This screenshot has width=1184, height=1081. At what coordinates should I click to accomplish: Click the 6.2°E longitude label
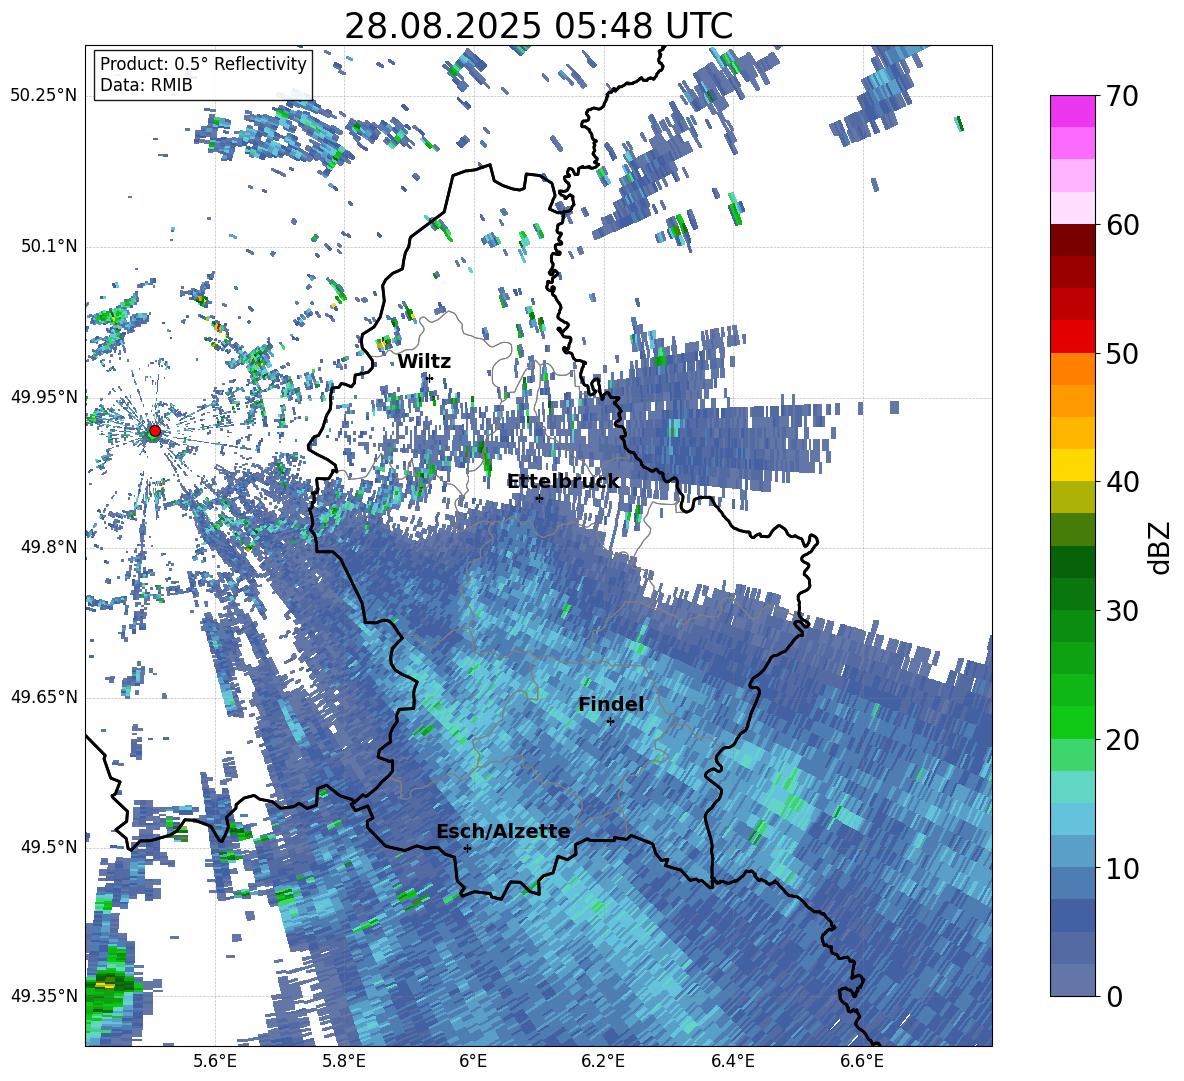[x=603, y=1061]
